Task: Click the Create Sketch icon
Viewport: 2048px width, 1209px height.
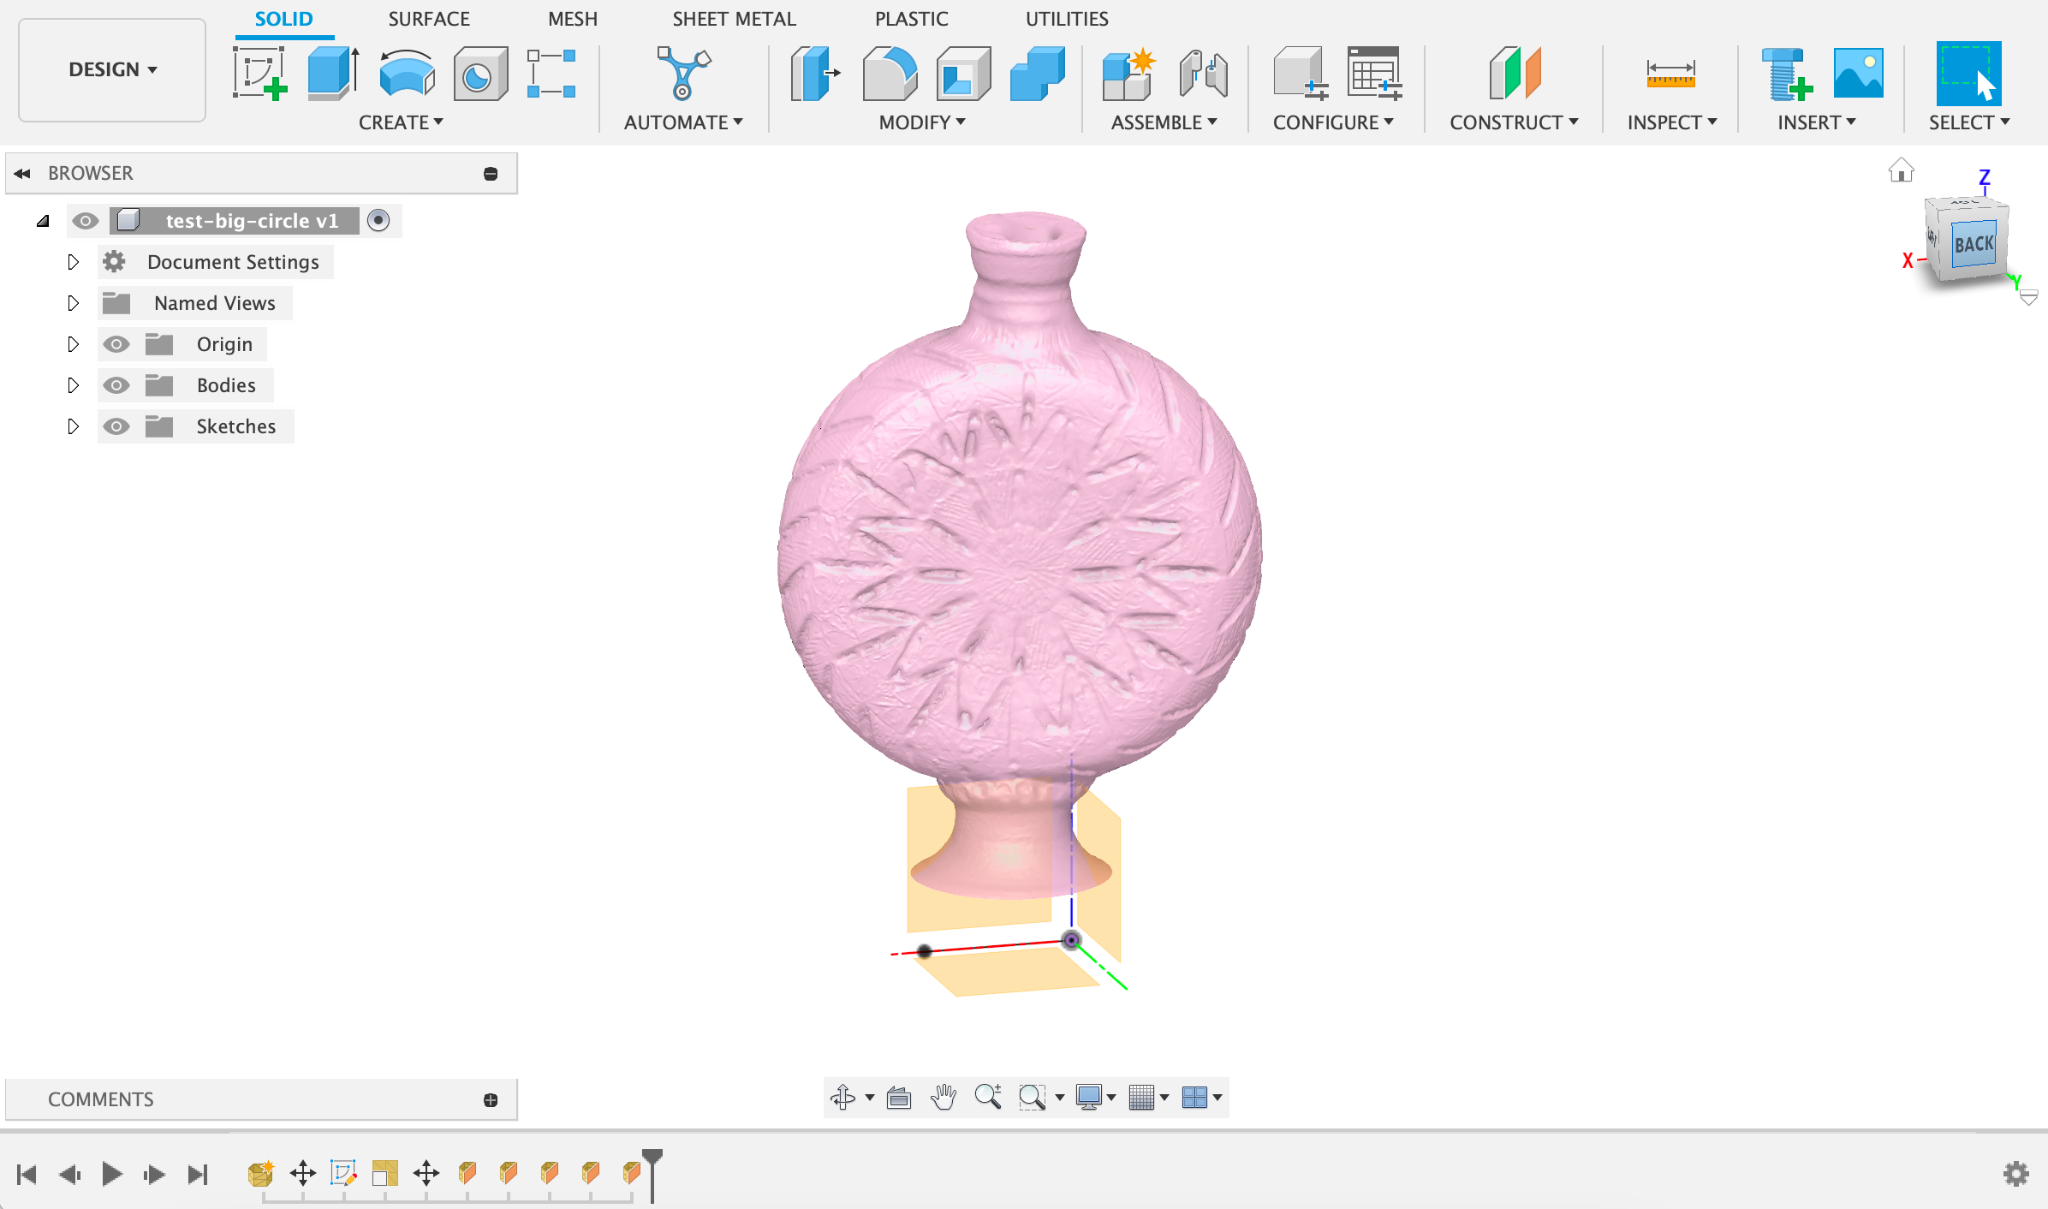Action: pyautogui.click(x=260, y=74)
